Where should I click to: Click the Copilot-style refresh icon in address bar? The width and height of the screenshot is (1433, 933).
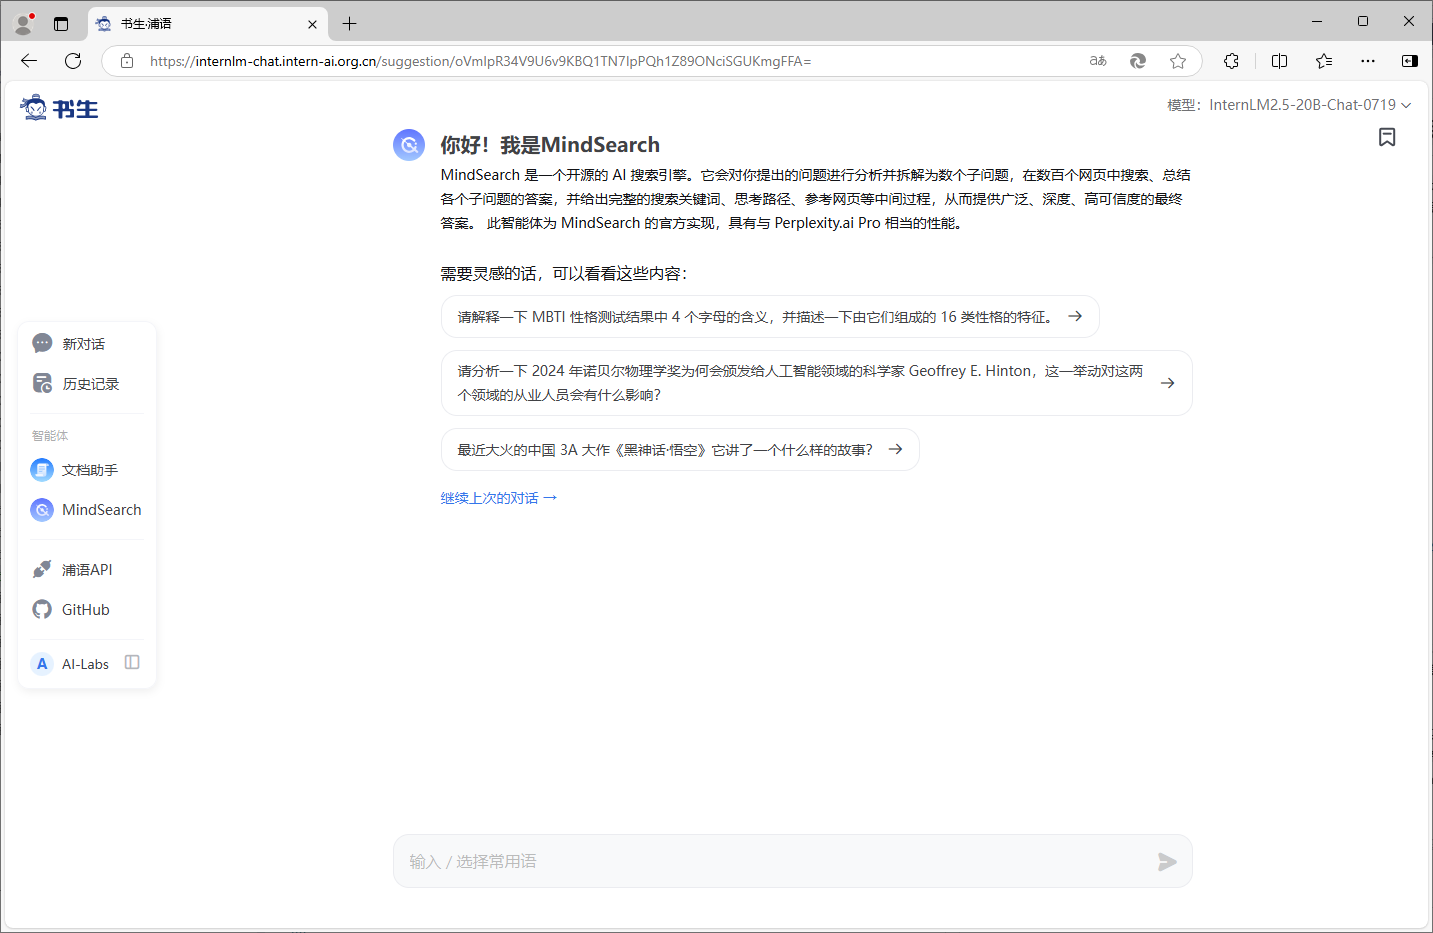pyautogui.click(x=1138, y=61)
